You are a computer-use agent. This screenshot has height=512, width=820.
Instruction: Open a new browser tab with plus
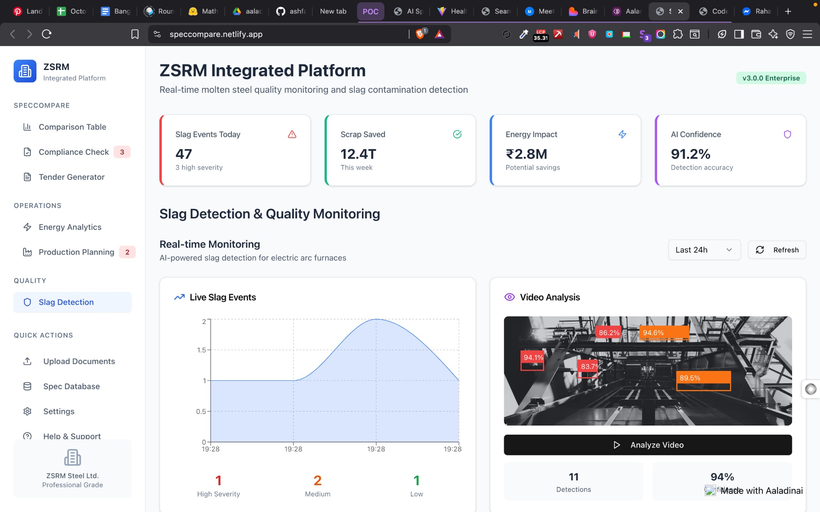(x=788, y=12)
